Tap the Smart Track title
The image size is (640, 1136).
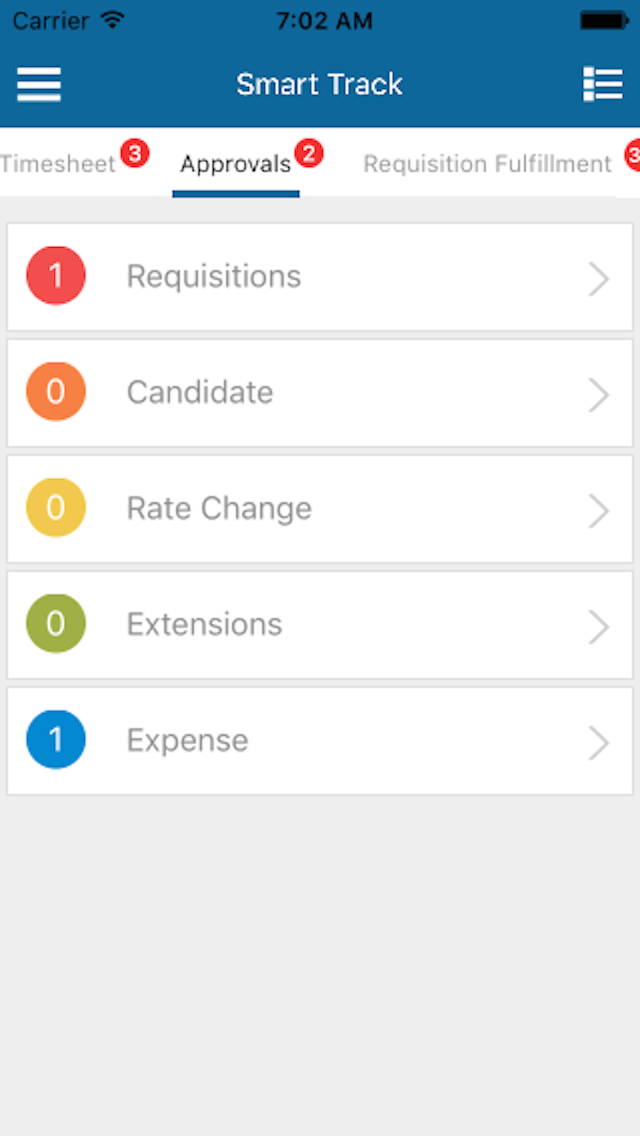(320, 85)
